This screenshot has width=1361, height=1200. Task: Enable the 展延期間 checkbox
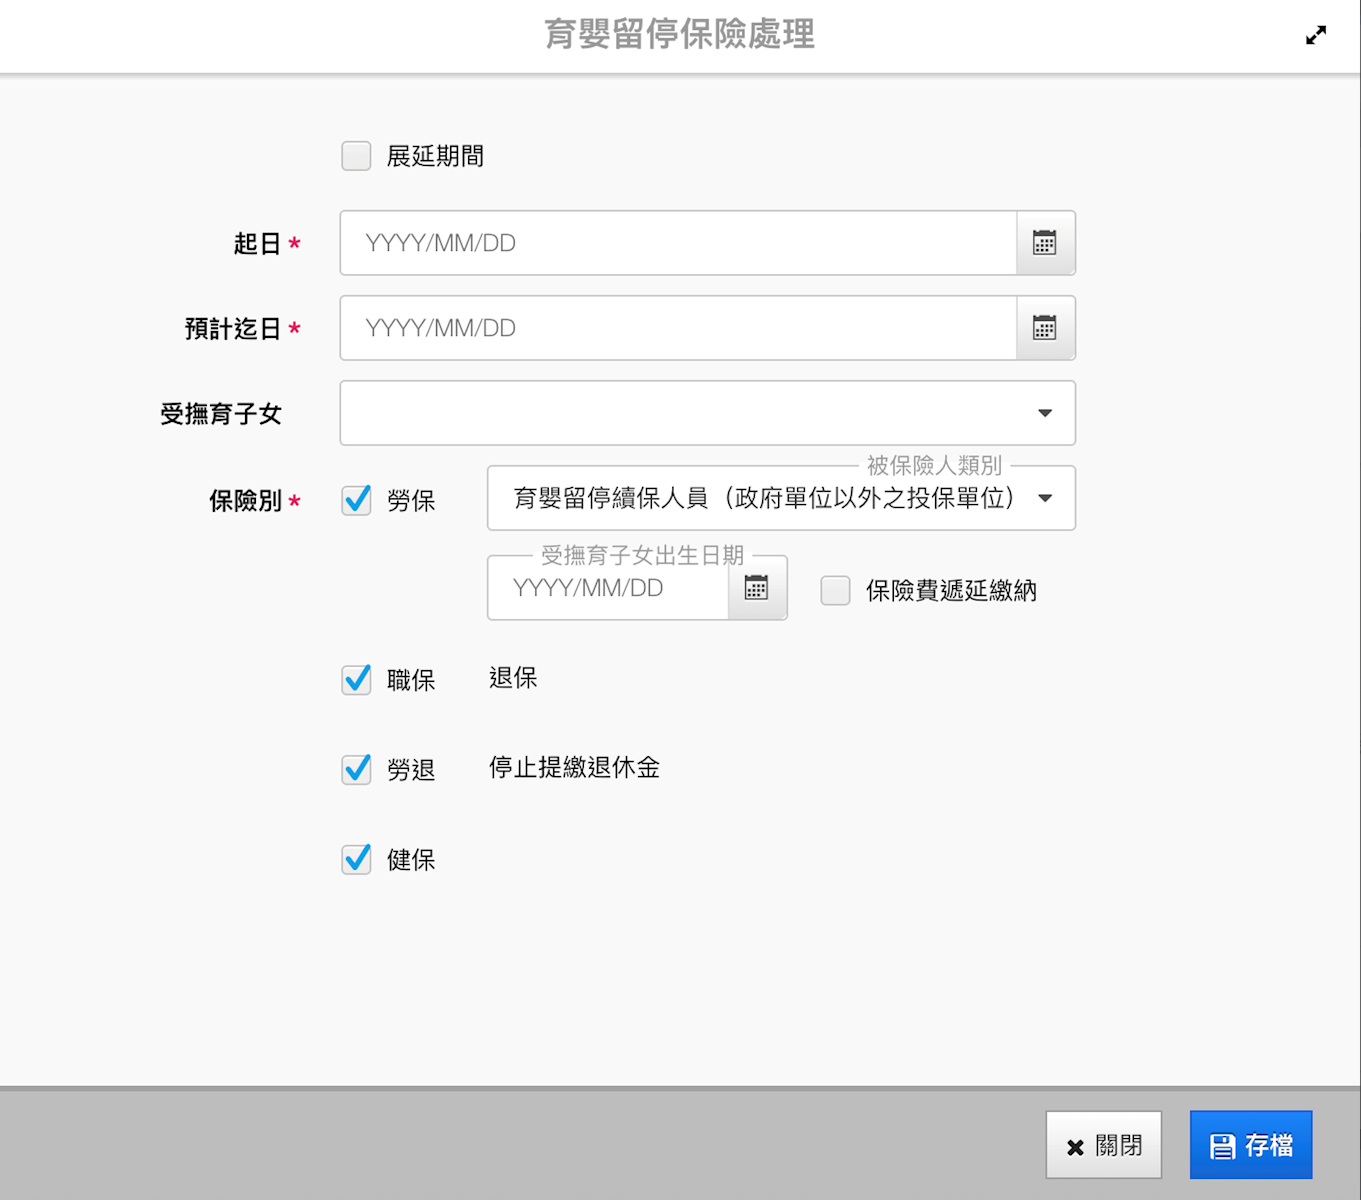pyautogui.click(x=356, y=156)
